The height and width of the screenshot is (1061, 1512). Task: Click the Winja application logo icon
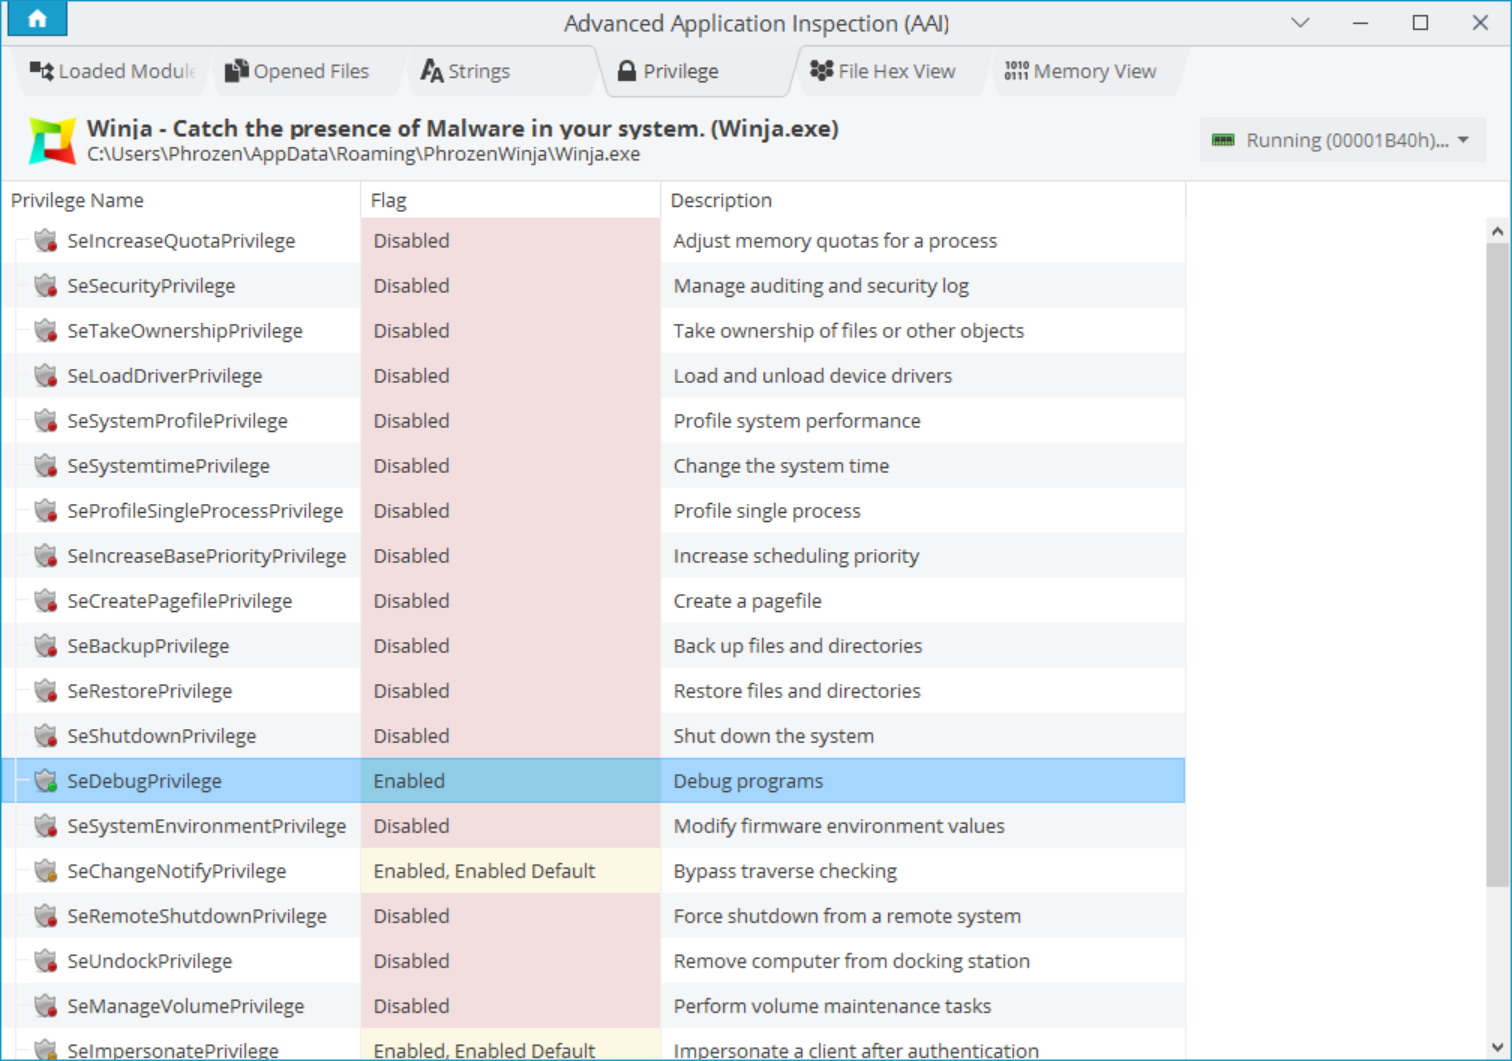pyautogui.click(x=52, y=141)
